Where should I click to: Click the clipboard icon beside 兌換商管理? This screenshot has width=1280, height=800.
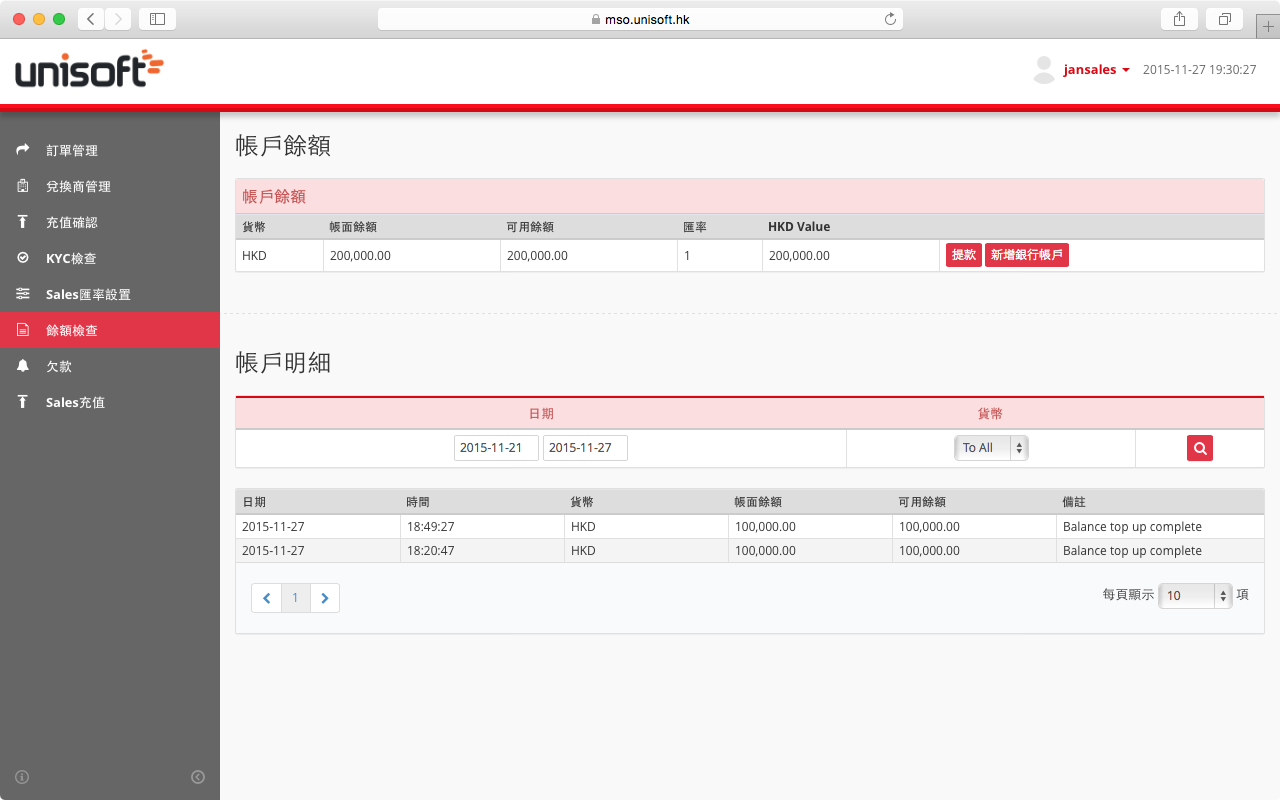[x=23, y=186]
